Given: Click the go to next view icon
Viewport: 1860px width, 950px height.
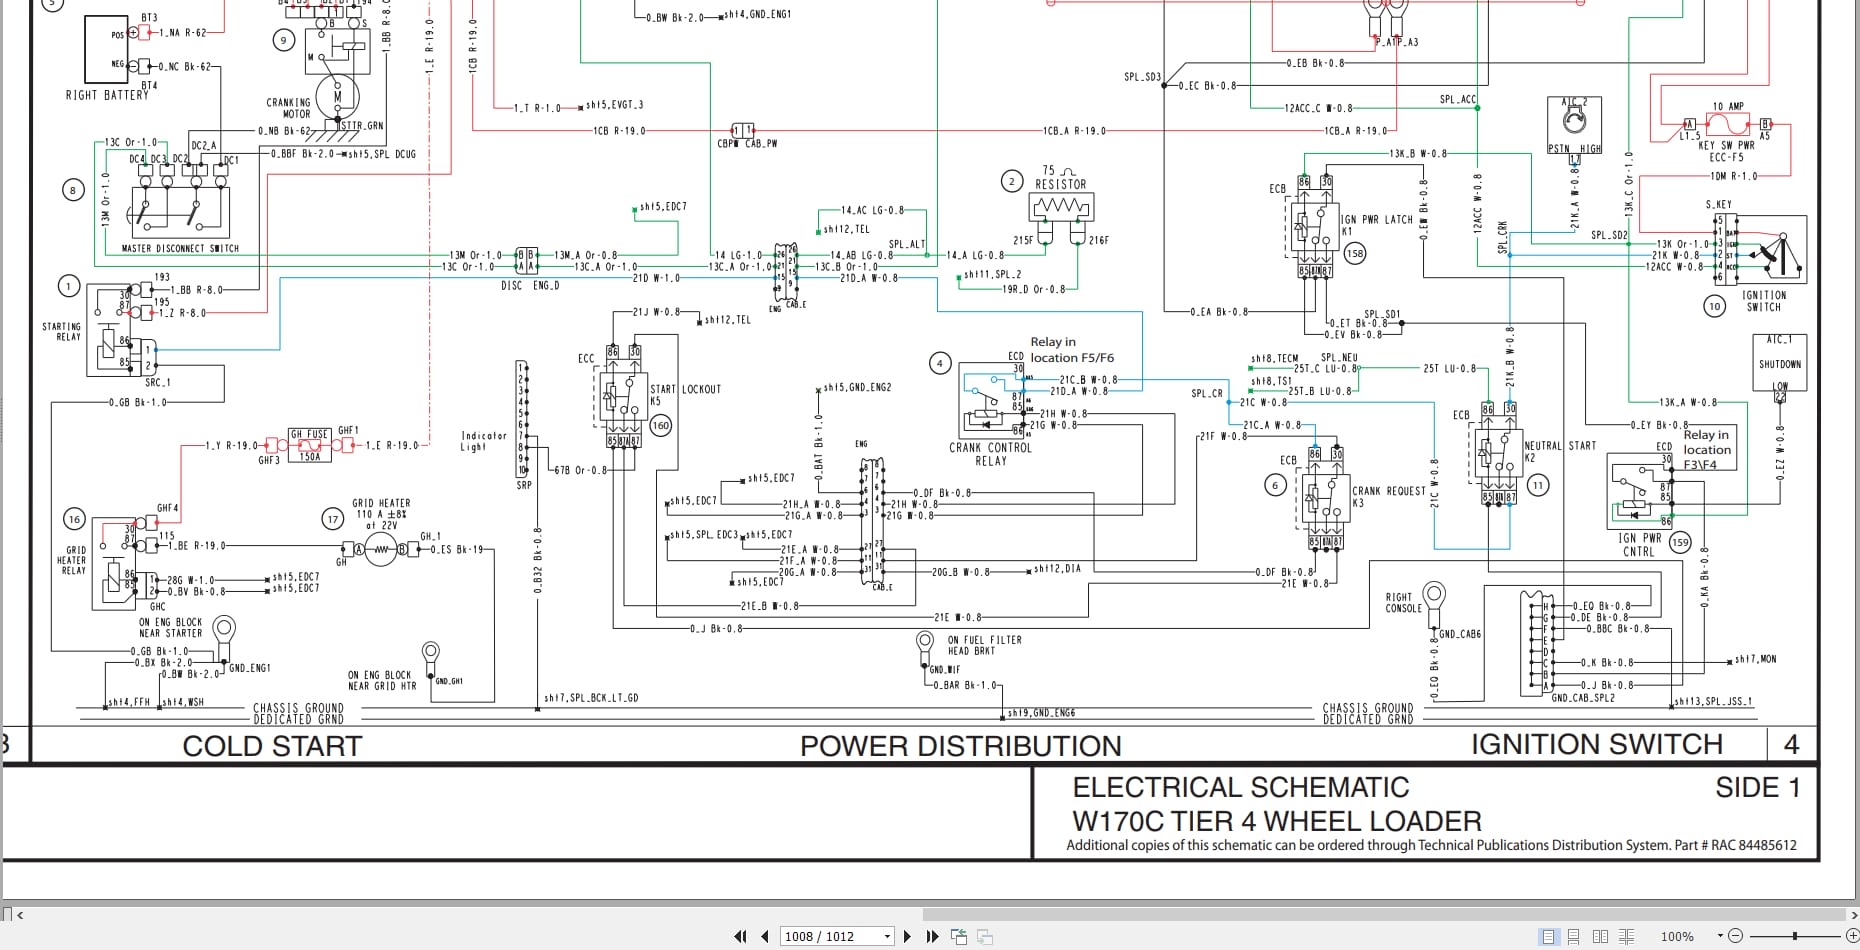Looking at the screenshot, I should pyautogui.click(x=985, y=937).
